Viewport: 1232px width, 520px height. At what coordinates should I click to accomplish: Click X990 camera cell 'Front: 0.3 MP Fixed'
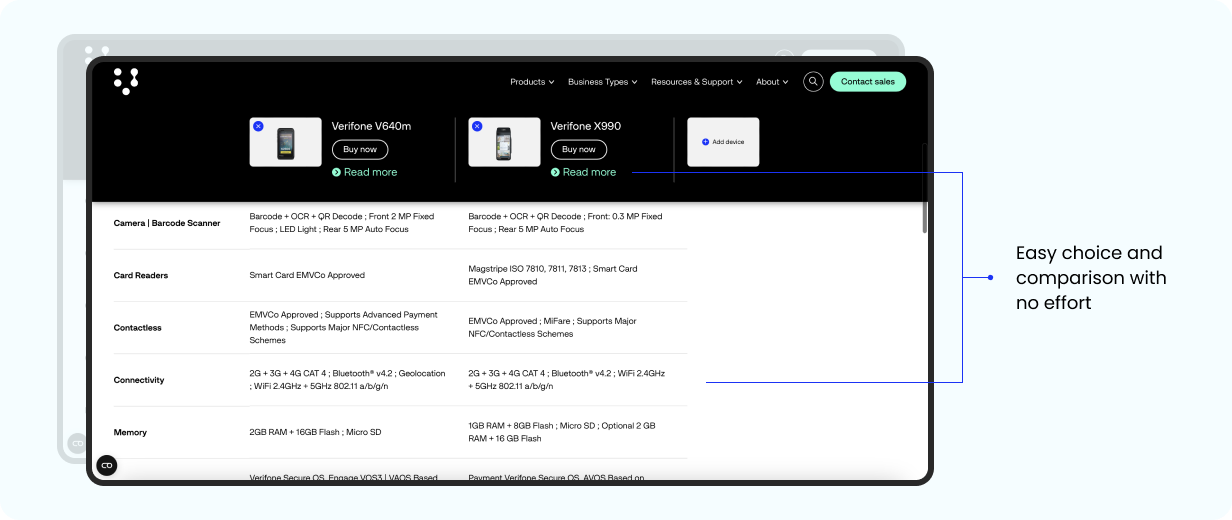[565, 223]
